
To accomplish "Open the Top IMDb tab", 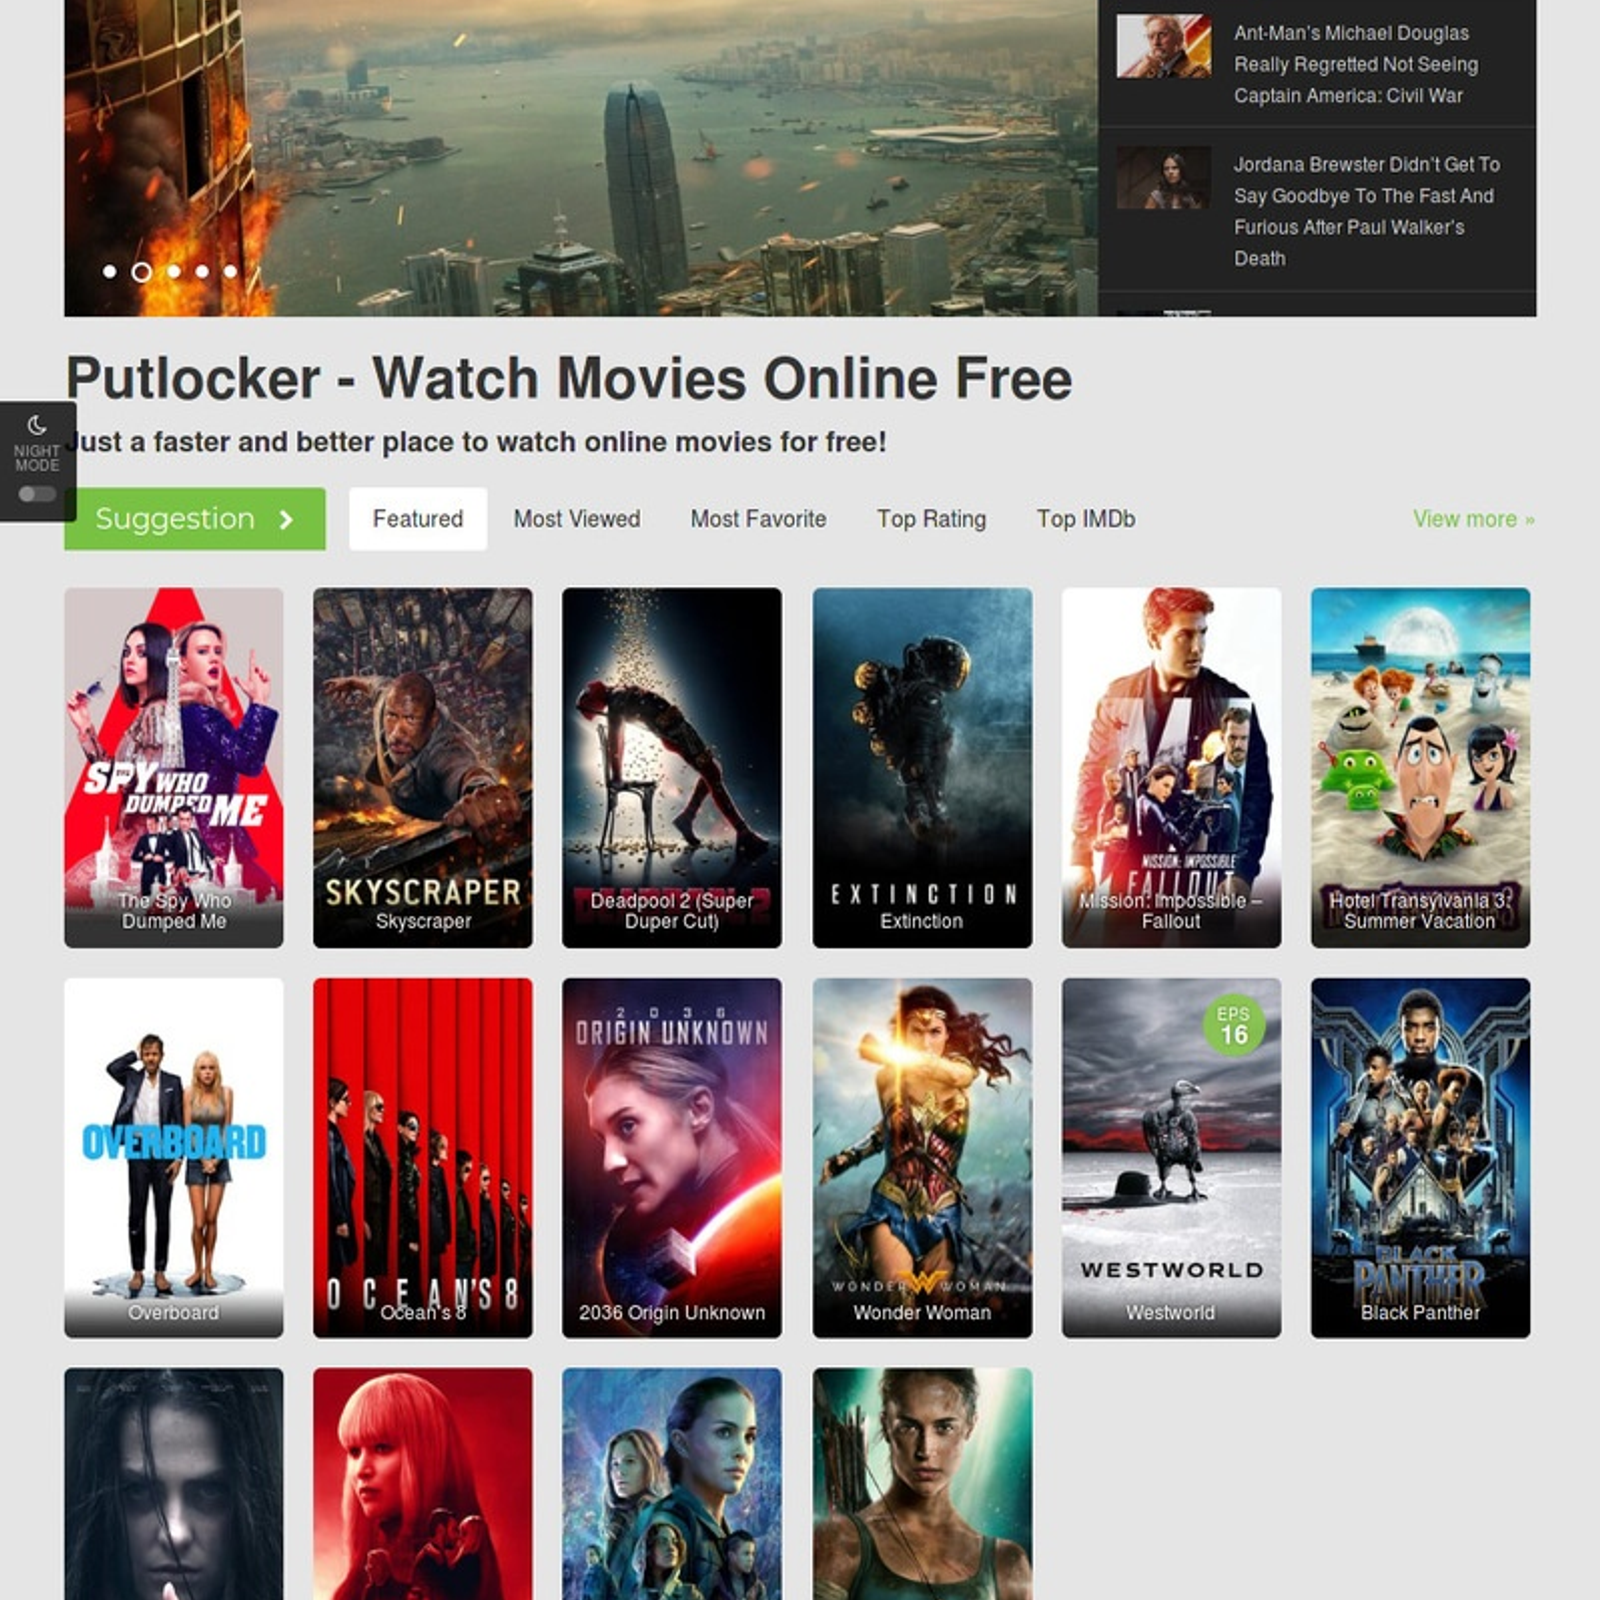I will tap(1086, 519).
